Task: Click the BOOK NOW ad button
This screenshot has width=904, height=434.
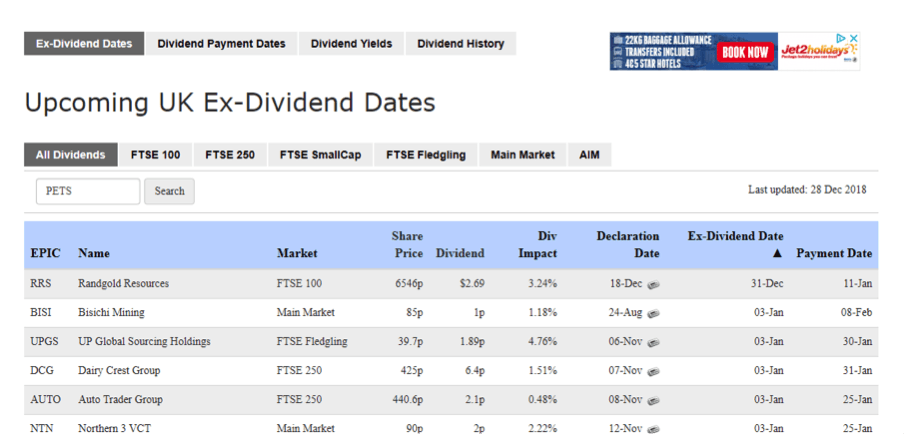Action: pyautogui.click(x=745, y=52)
